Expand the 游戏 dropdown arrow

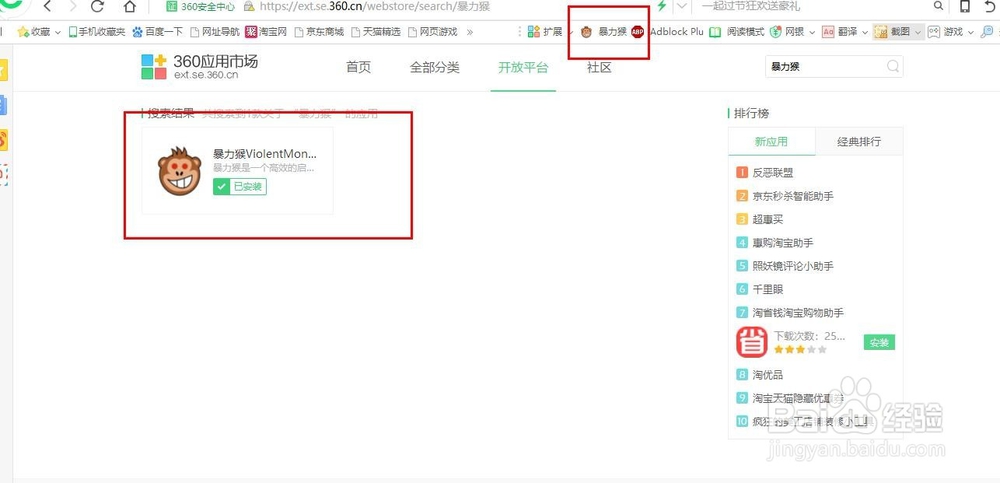(971, 32)
